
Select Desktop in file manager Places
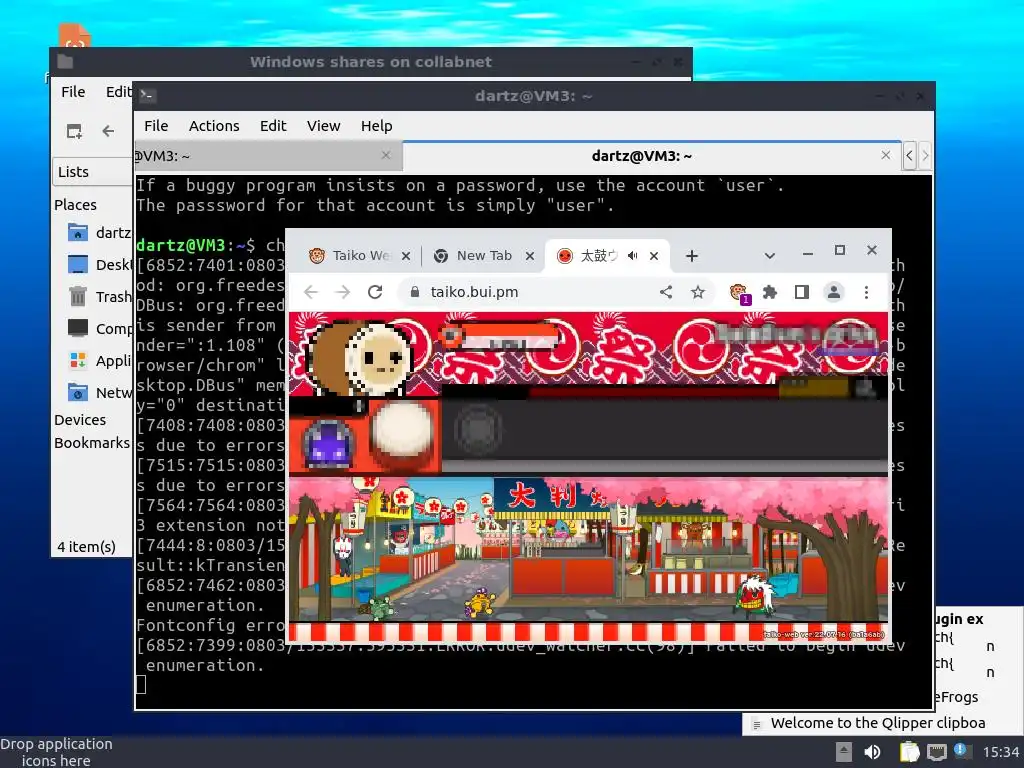click(99, 264)
